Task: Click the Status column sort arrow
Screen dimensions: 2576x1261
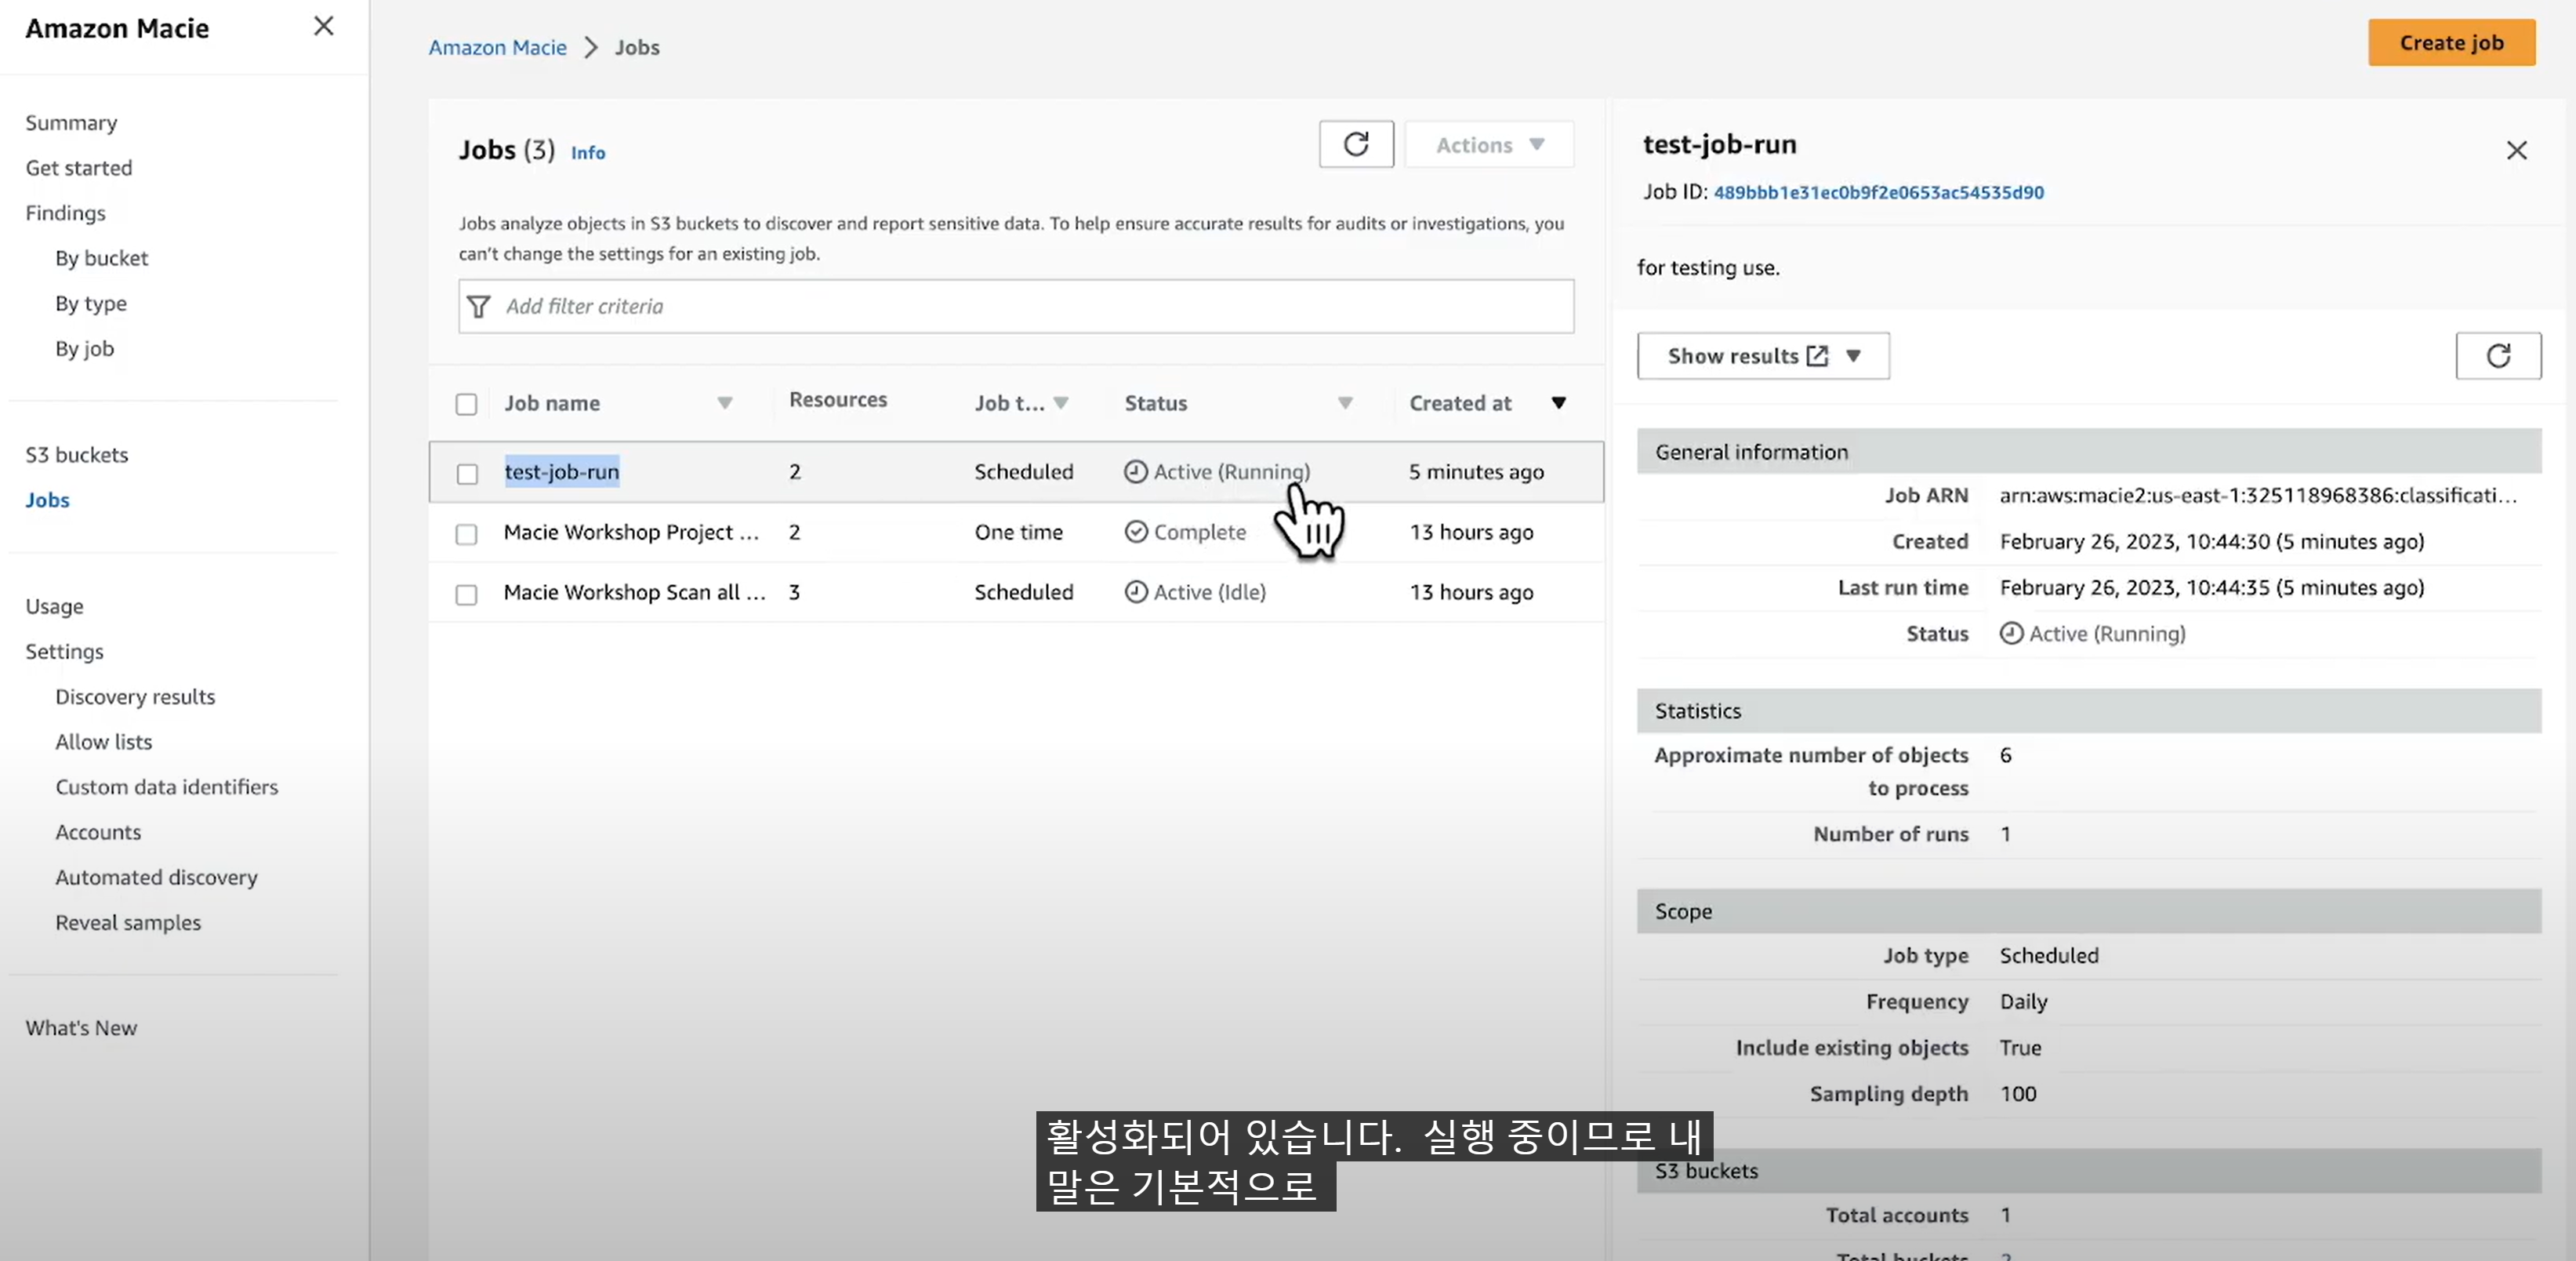Action: (x=1345, y=403)
